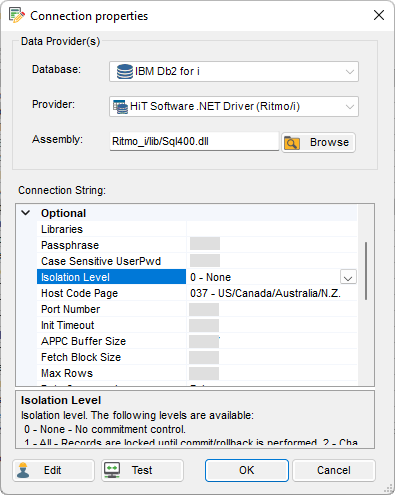This screenshot has height=495, width=395.
Task: Click the Browse folder magnifier icon
Action: click(292, 143)
